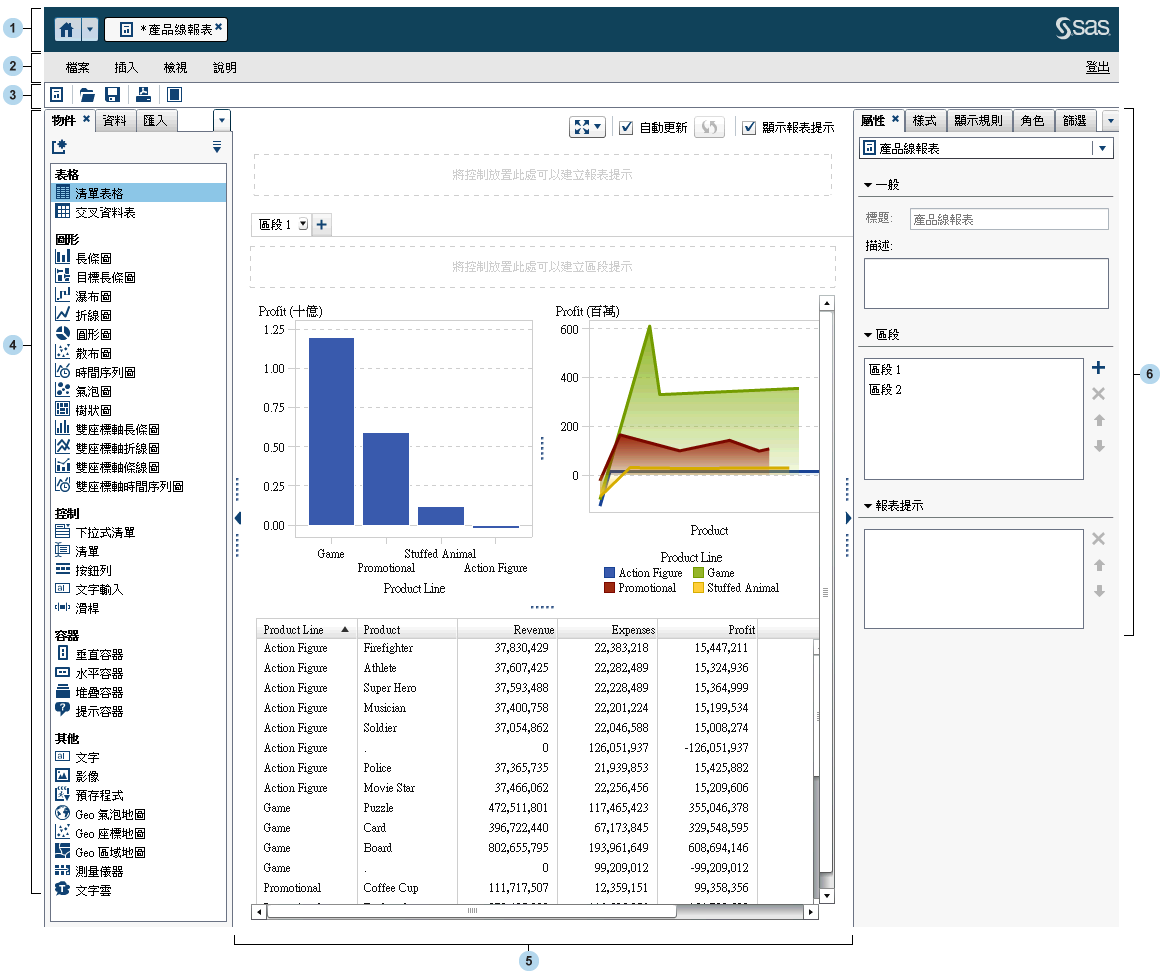Click the Open folder toolbar icon
Image resolution: width=1163 pixels, height=972 pixels.
[x=87, y=95]
